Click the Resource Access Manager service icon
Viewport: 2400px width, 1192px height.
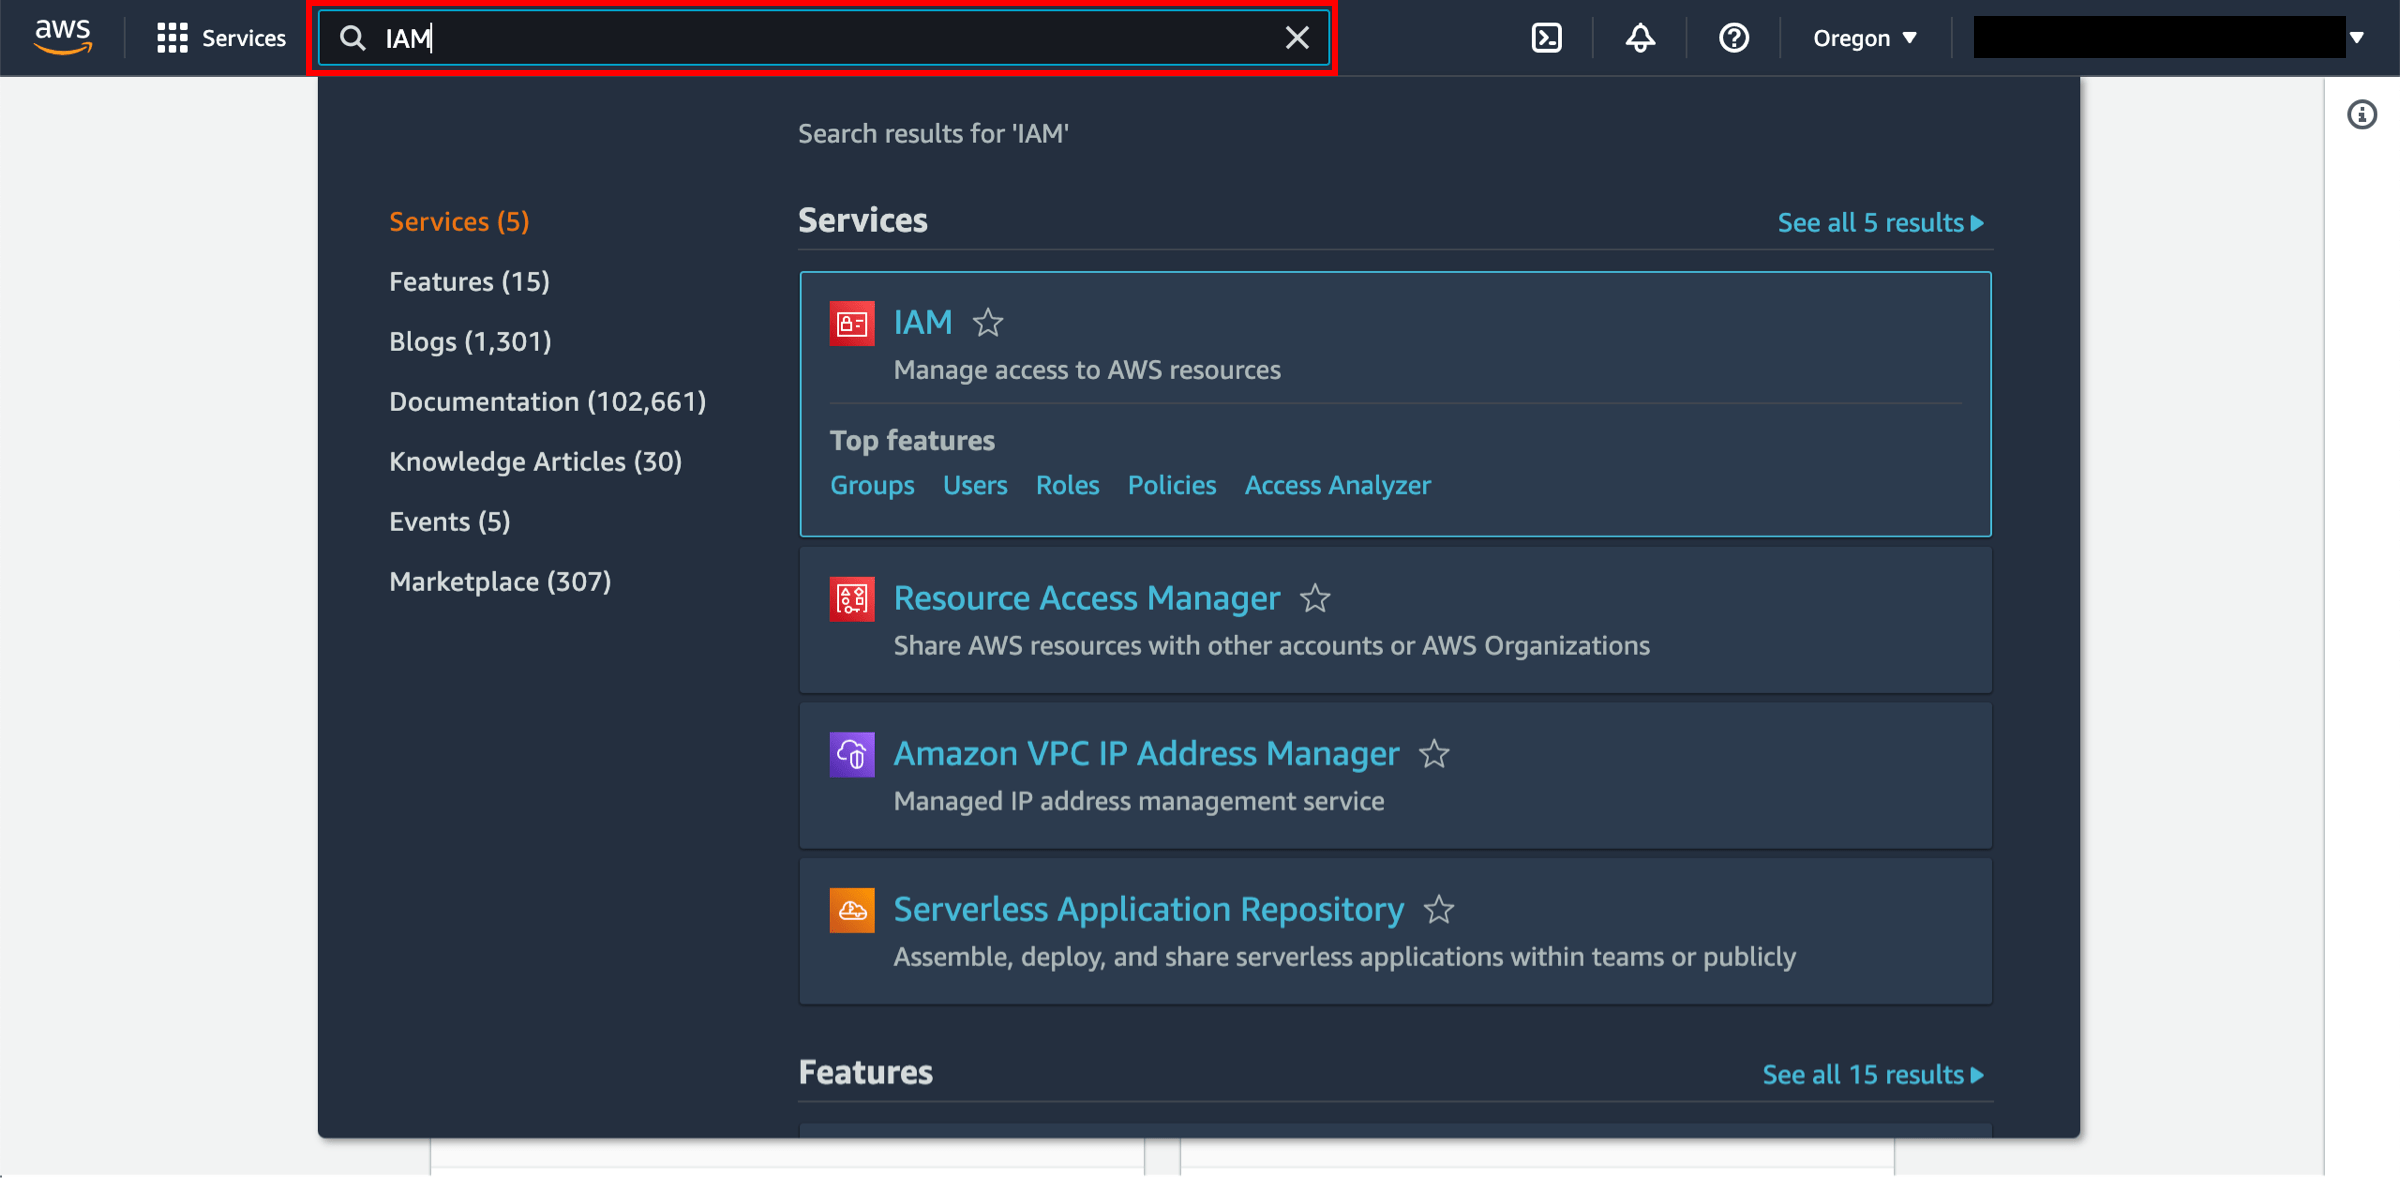coord(852,598)
